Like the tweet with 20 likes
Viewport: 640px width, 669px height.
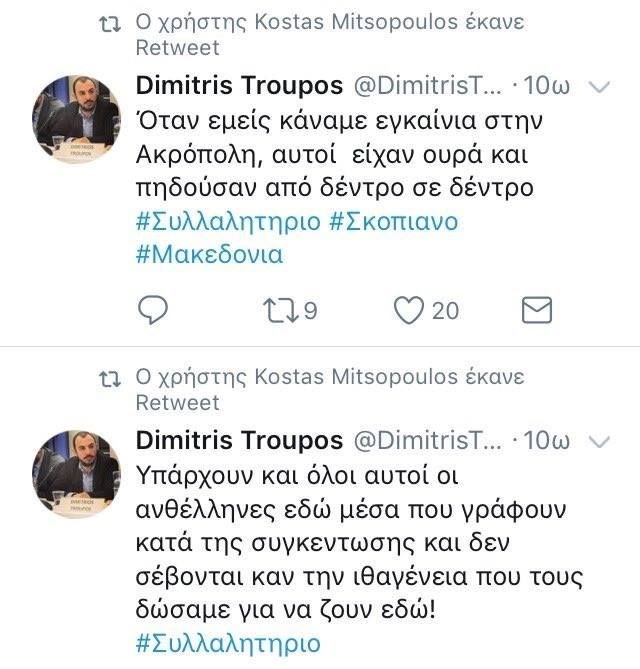coord(409,311)
